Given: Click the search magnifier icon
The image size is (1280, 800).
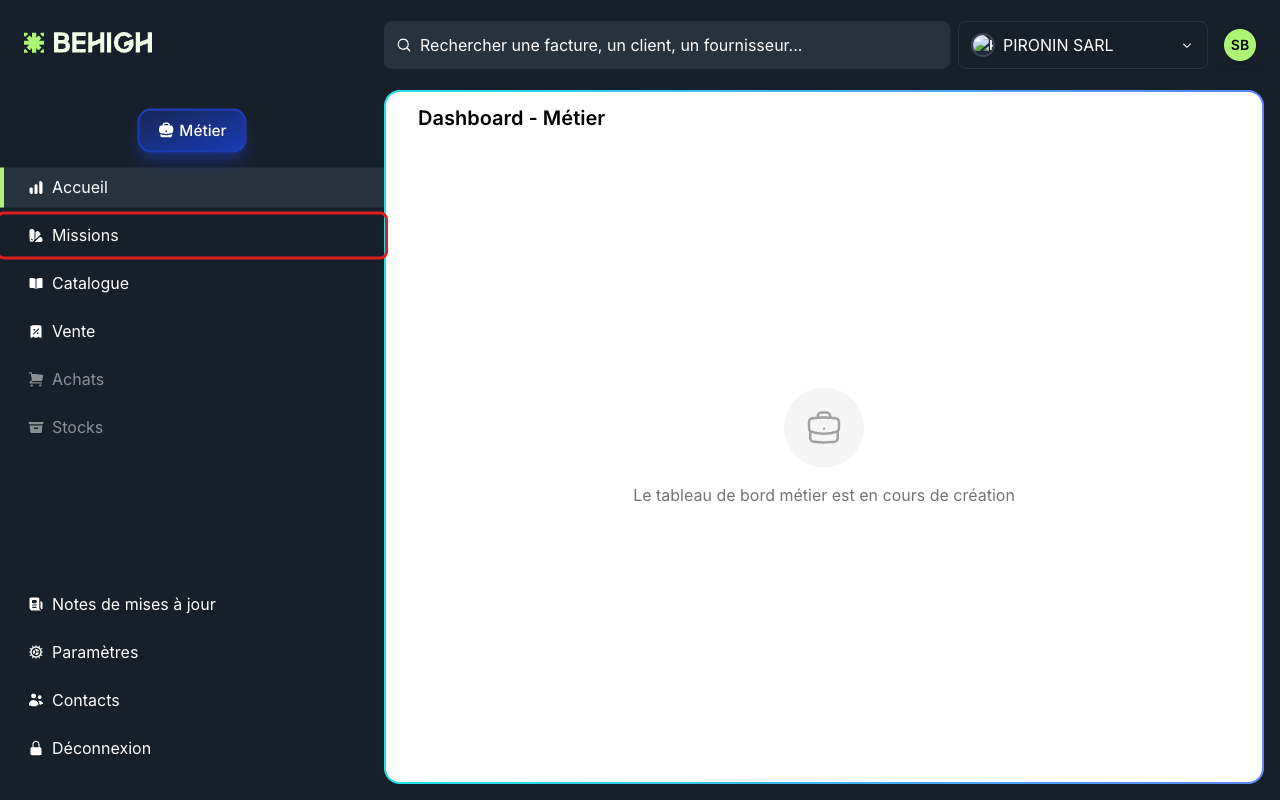Looking at the screenshot, I should tap(405, 45).
